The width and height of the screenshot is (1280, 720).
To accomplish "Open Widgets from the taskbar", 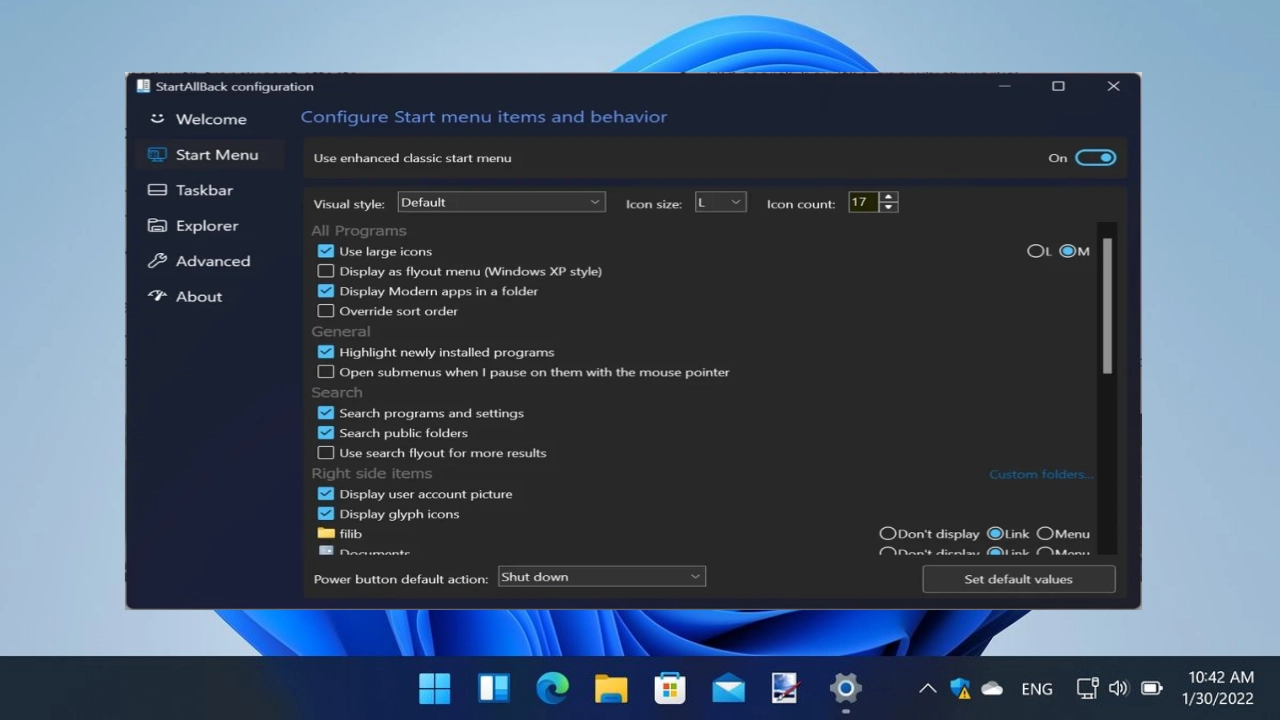I will [494, 688].
